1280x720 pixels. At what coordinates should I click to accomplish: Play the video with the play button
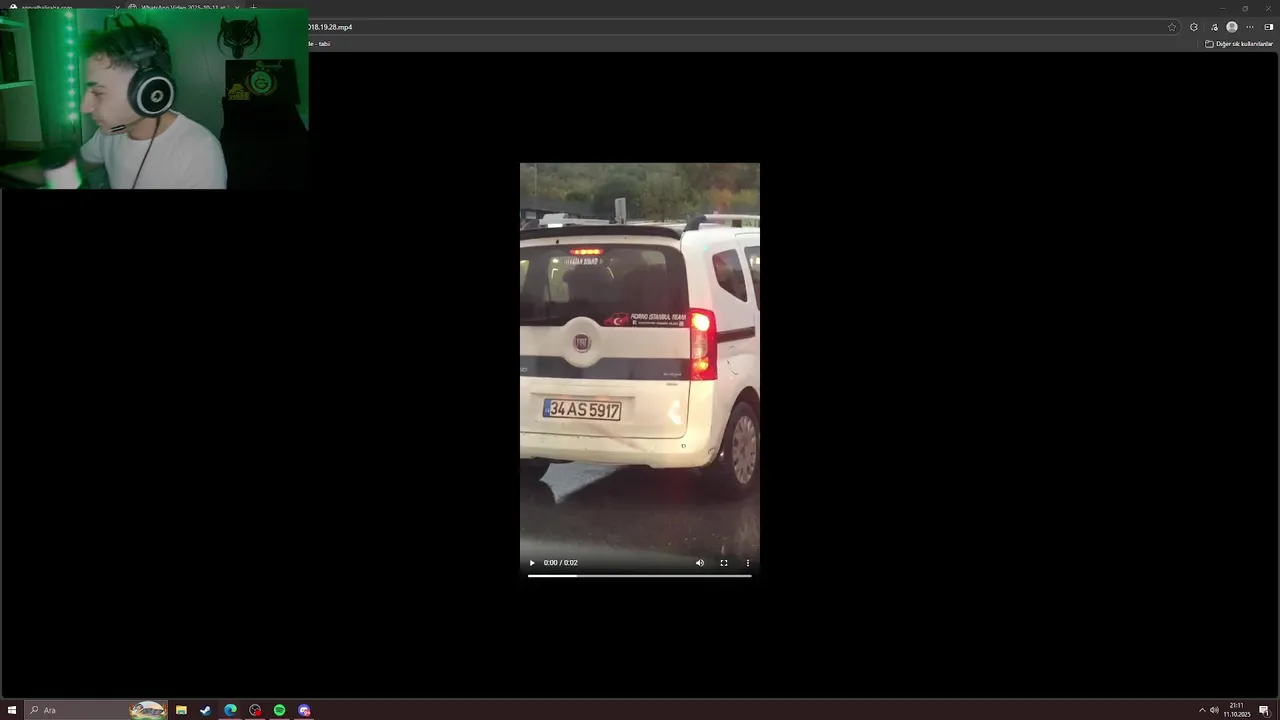pyautogui.click(x=532, y=563)
